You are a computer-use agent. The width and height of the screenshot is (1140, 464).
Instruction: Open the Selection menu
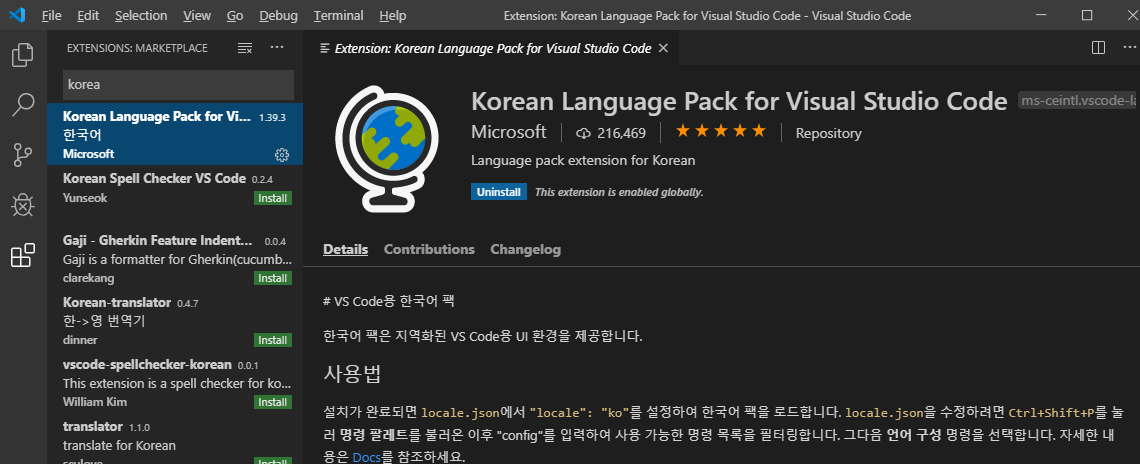[x=141, y=15]
